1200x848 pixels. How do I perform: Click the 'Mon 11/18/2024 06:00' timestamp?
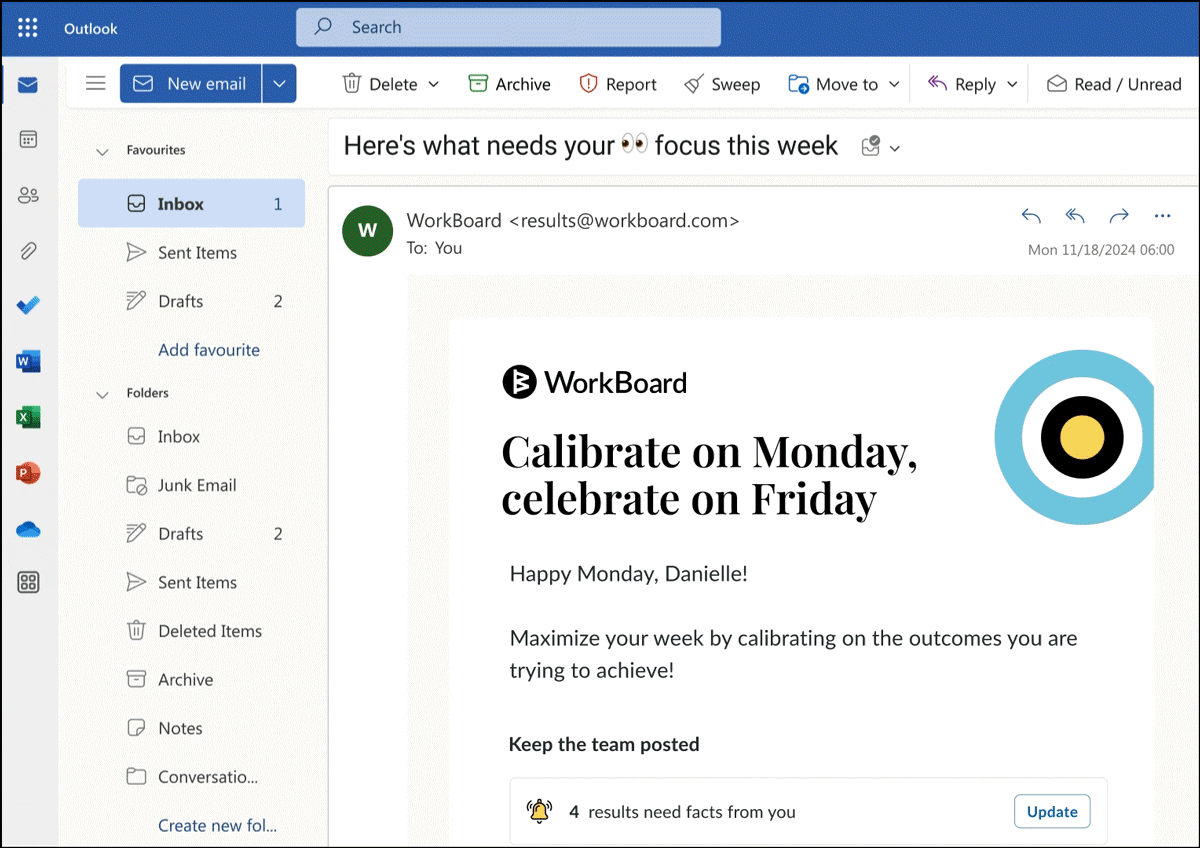1101,250
